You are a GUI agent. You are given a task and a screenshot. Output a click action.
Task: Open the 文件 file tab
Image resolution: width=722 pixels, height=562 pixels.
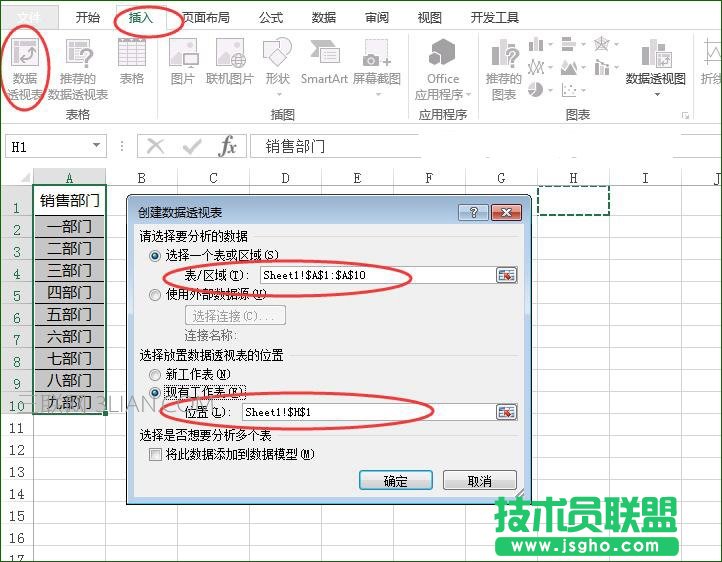[29, 18]
